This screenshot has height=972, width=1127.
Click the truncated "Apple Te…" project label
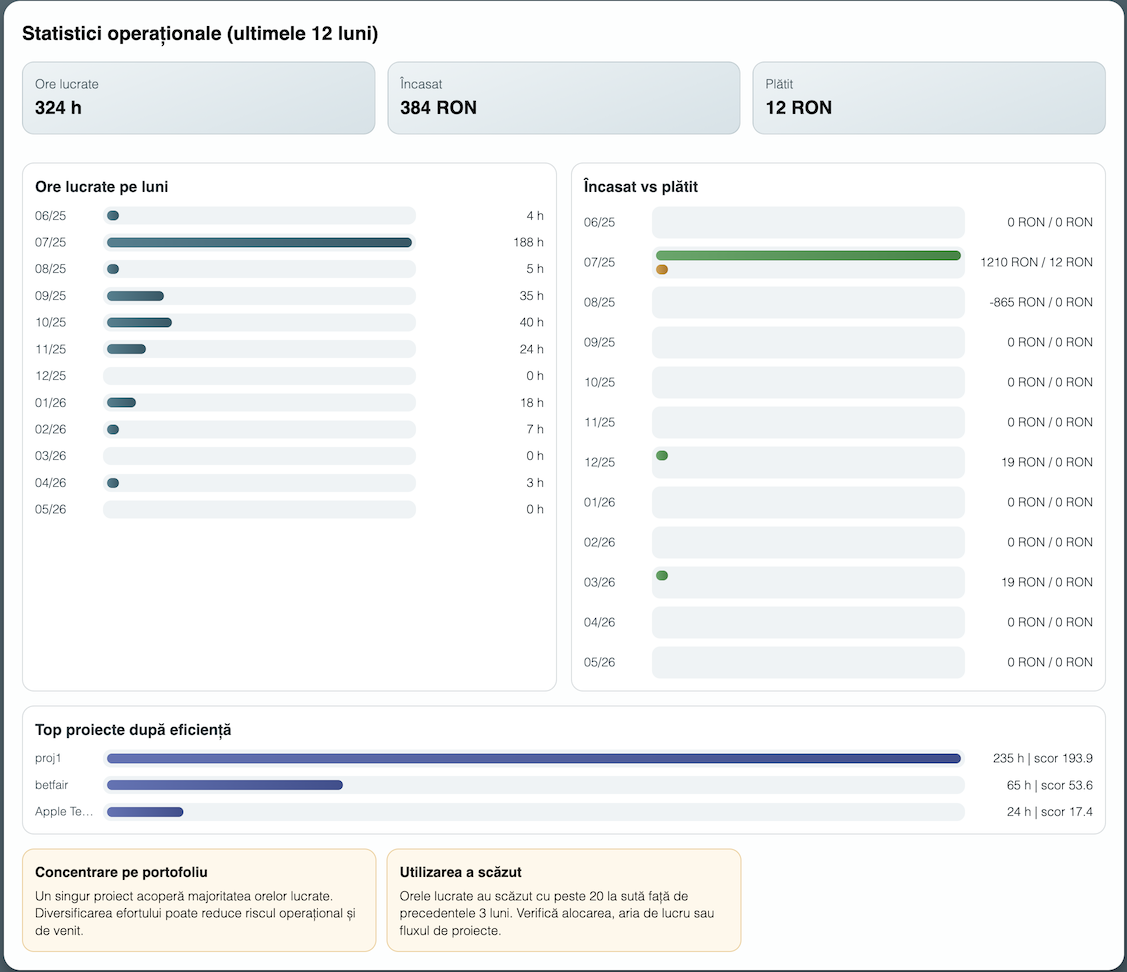(x=64, y=812)
